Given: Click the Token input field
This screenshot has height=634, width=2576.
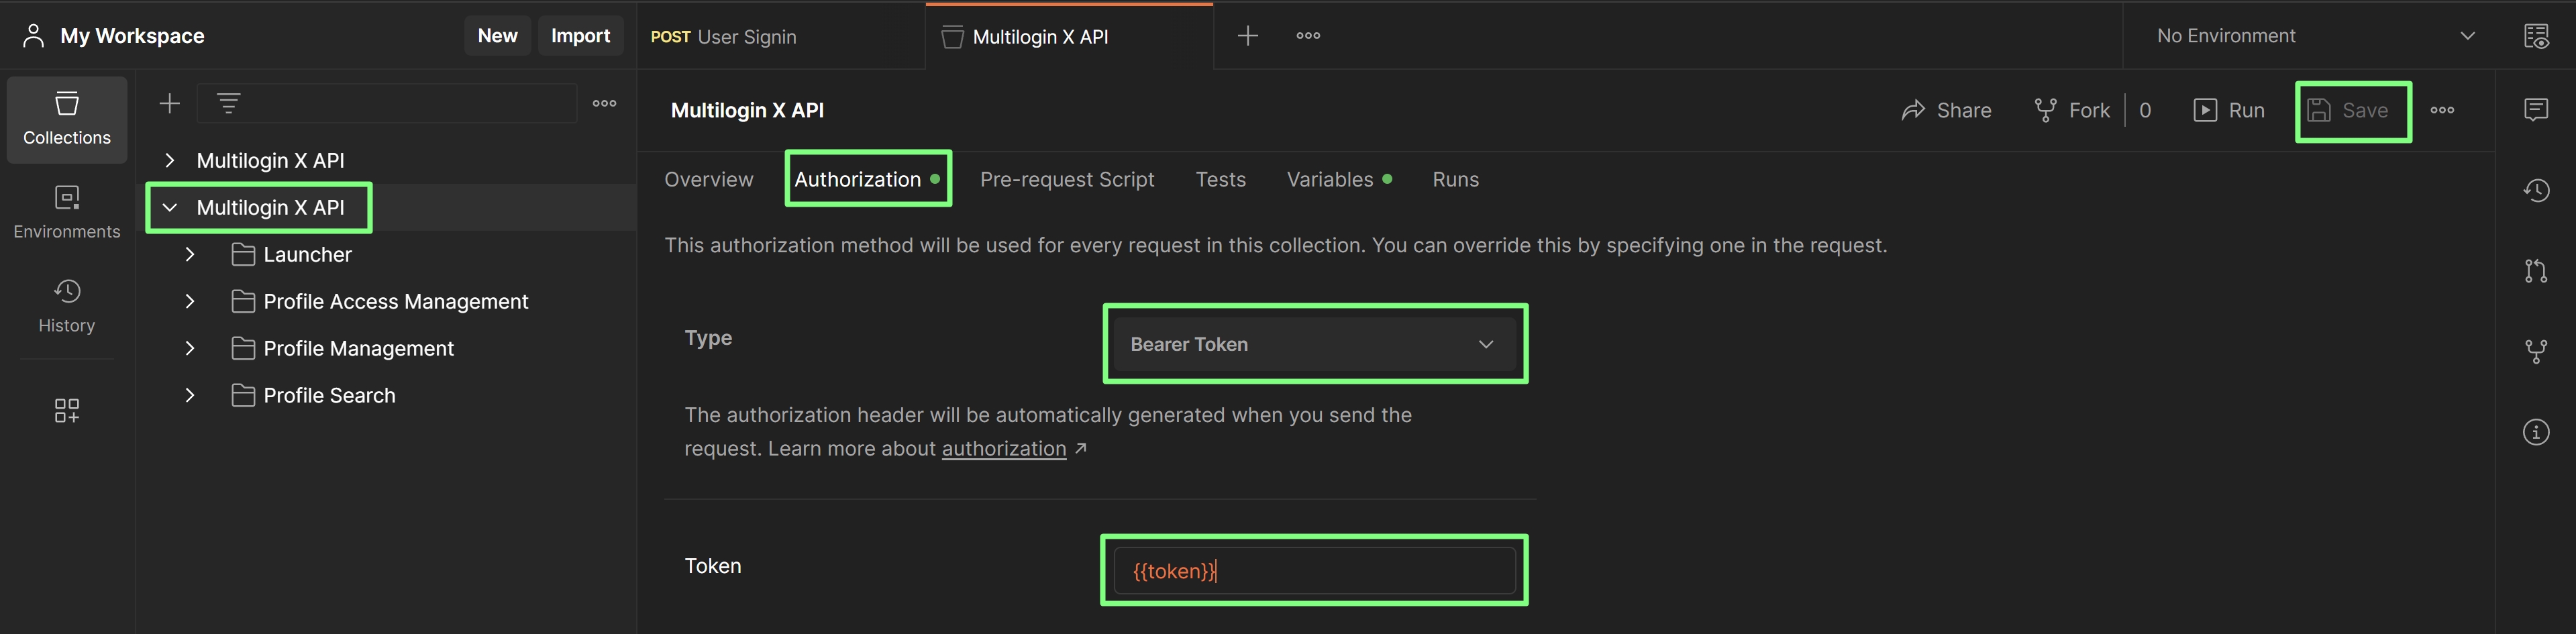Looking at the screenshot, I should (x=1314, y=571).
